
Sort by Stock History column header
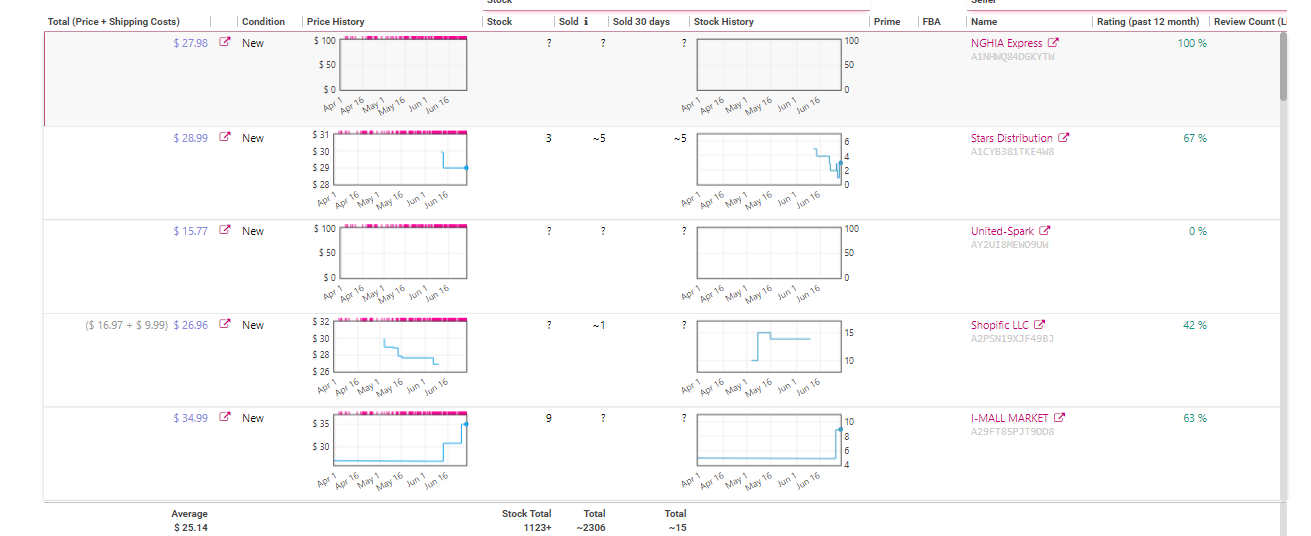[724, 21]
